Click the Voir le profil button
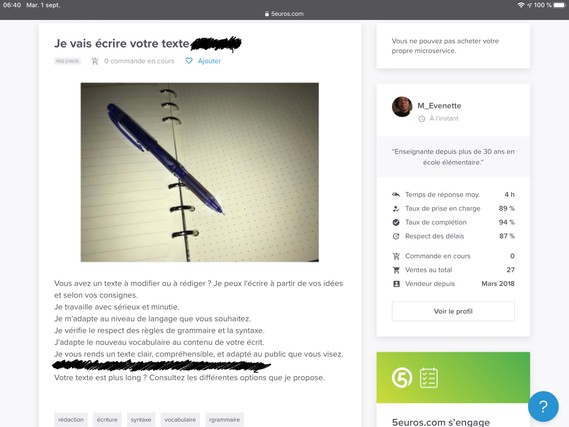This screenshot has height=427, width=569. (453, 311)
